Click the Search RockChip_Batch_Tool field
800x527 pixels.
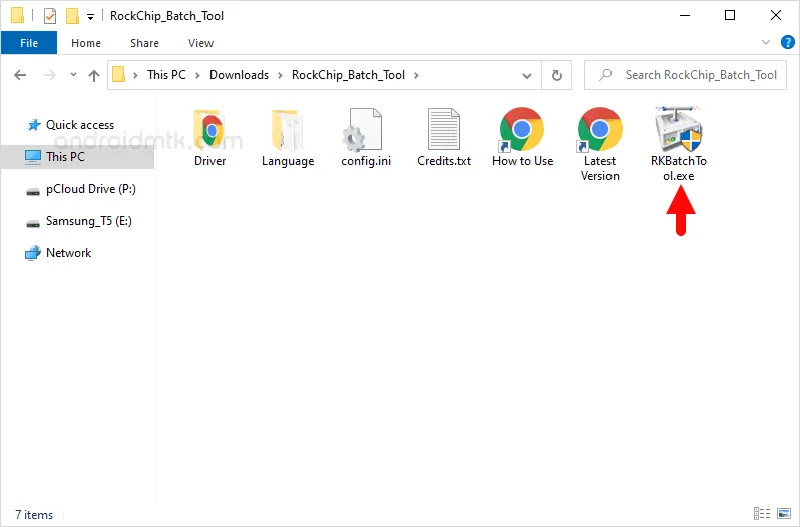(x=685, y=76)
